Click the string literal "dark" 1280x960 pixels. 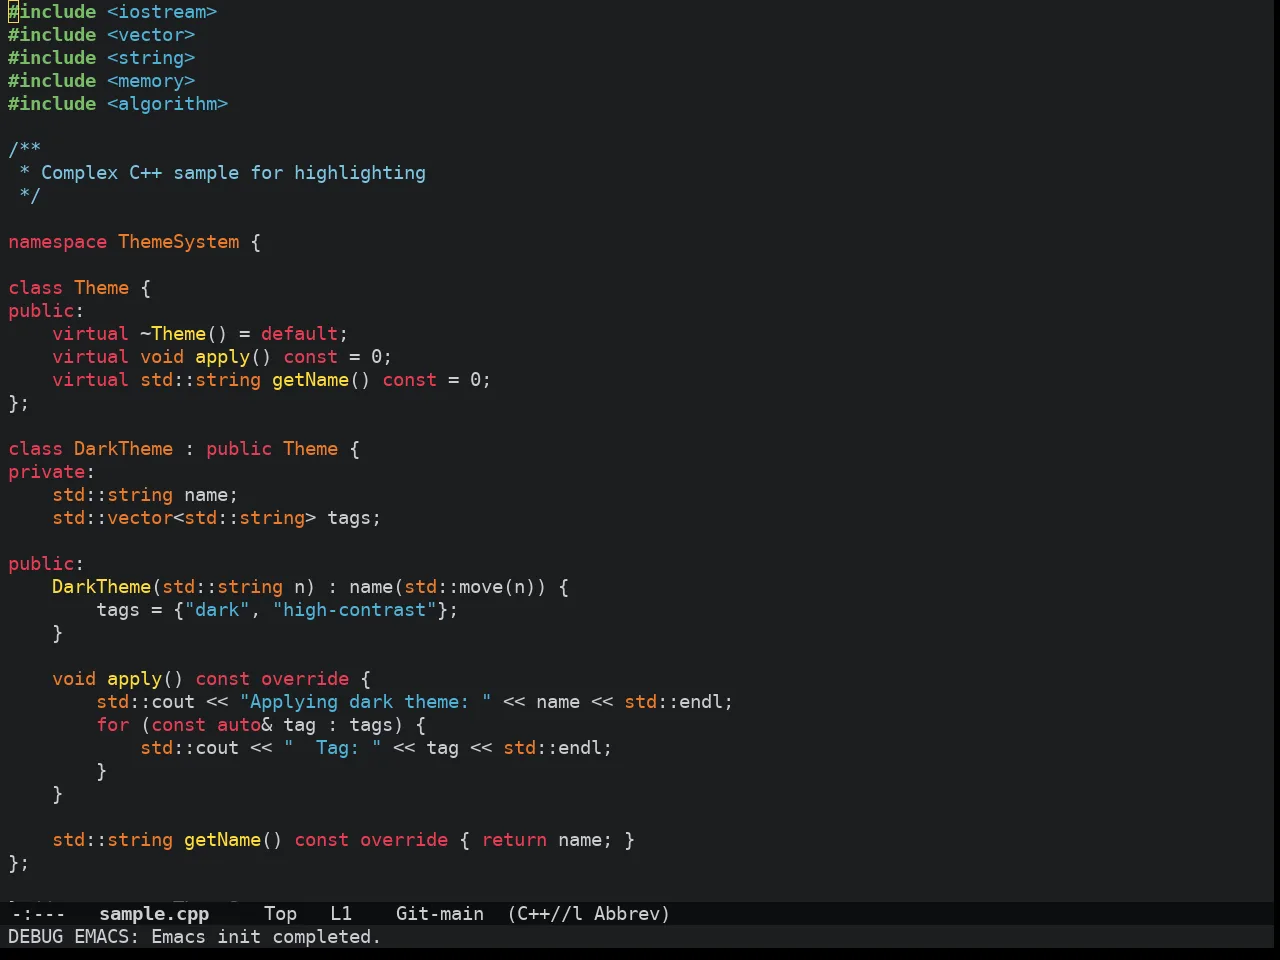point(217,610)
